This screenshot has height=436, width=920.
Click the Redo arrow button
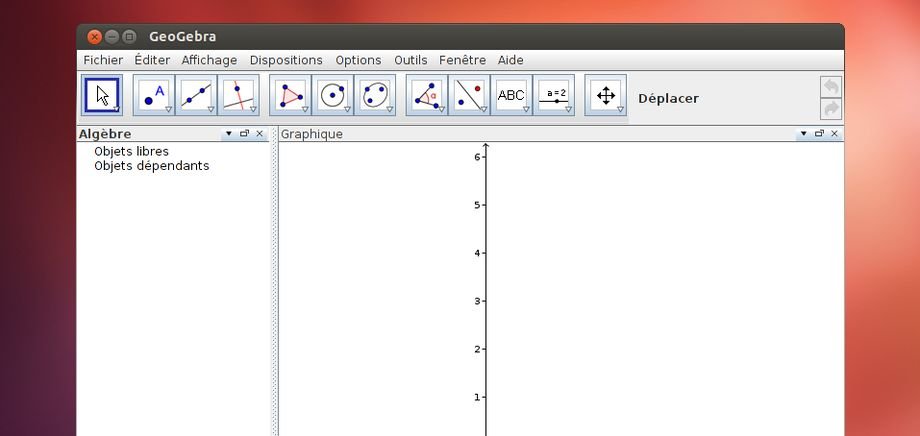coord(830,109)
